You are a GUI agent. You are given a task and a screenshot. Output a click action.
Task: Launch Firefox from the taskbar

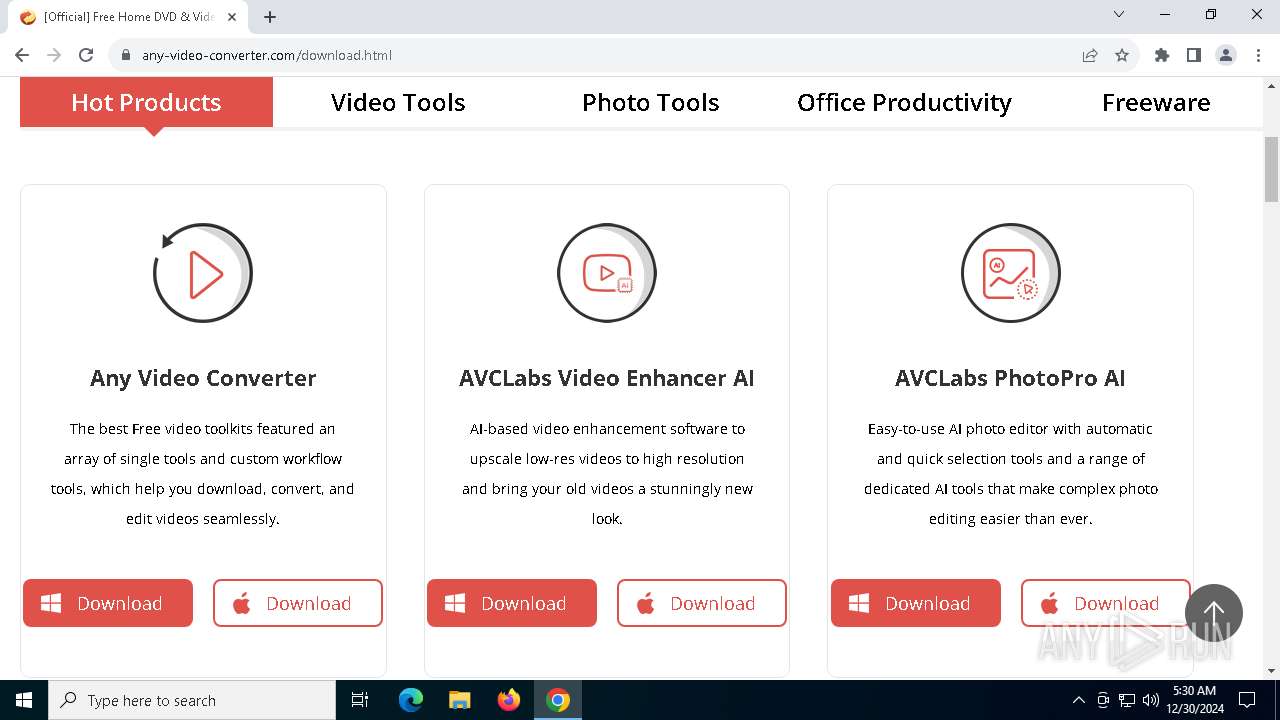(509, 700)
